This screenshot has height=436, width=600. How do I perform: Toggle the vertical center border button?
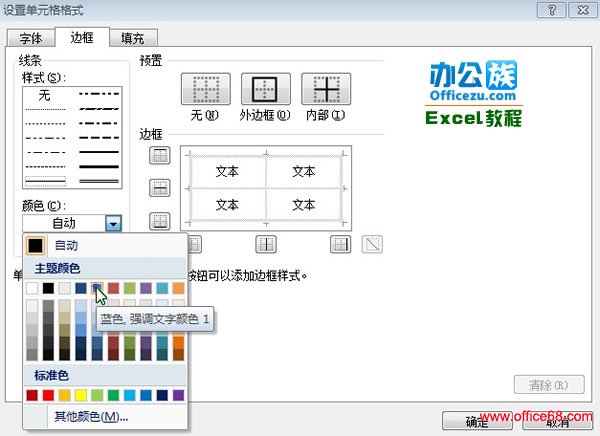tap(265, 243)
